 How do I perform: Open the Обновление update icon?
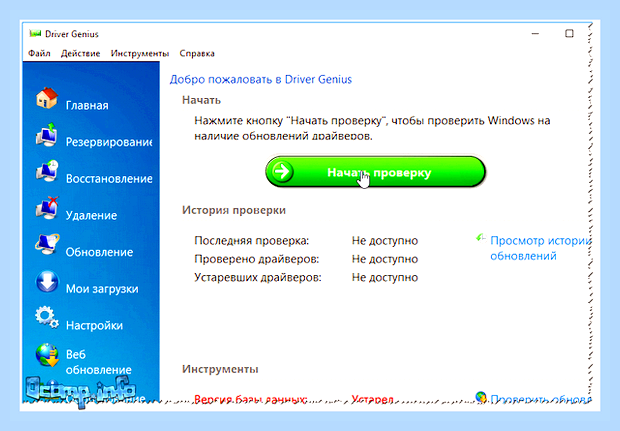47,244
